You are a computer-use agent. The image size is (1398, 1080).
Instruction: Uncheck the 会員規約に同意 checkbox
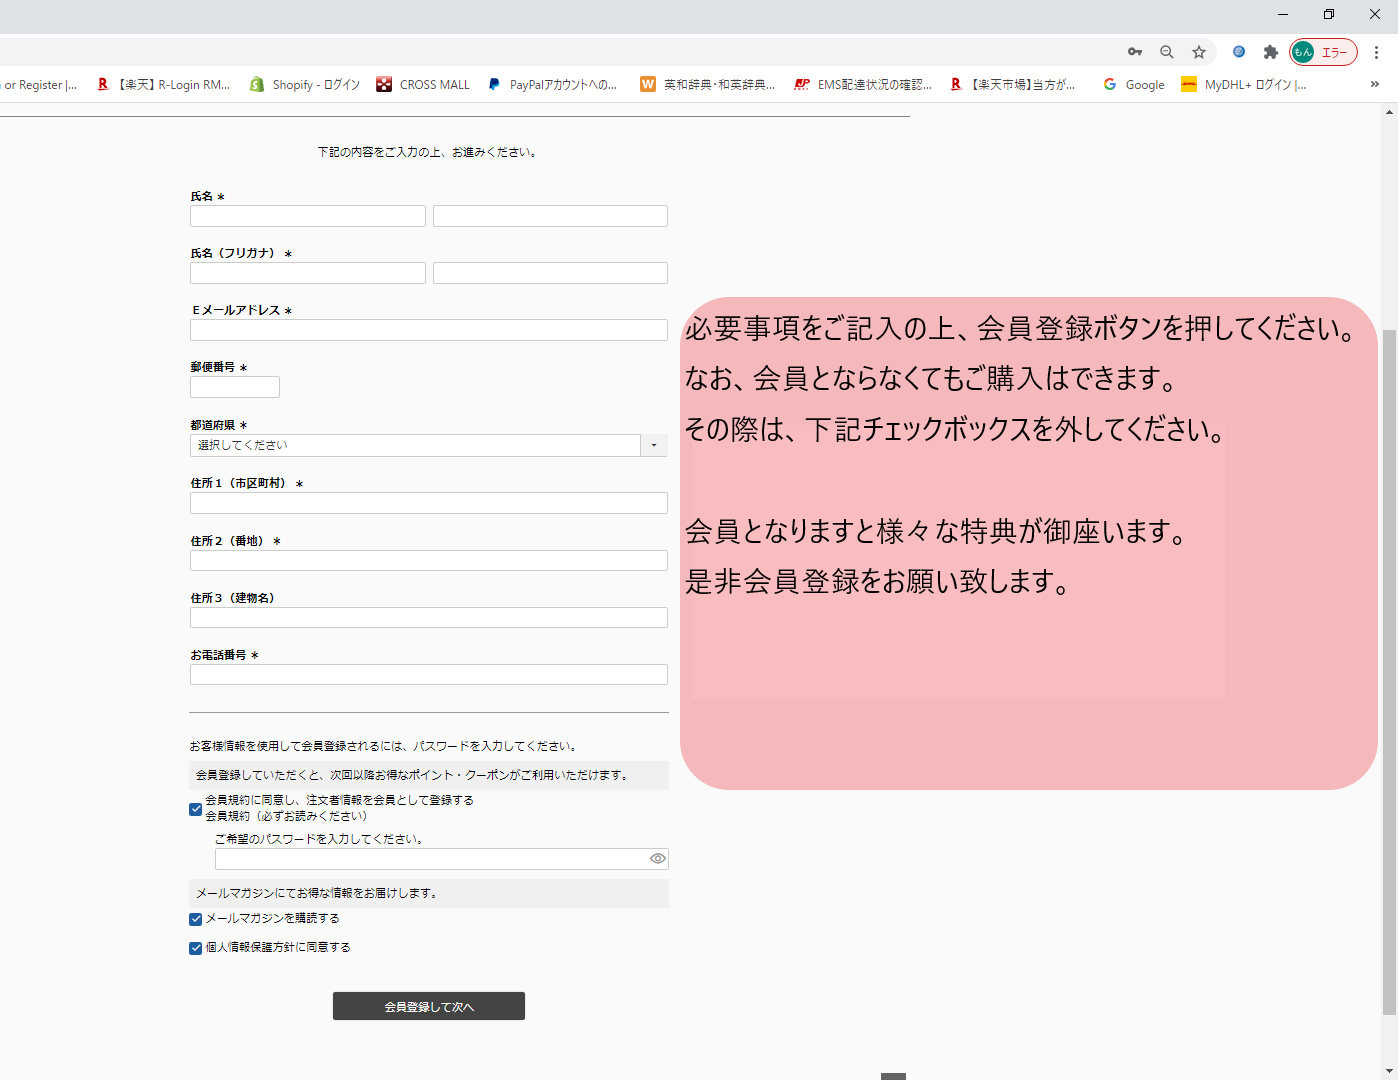click(195, 809)
